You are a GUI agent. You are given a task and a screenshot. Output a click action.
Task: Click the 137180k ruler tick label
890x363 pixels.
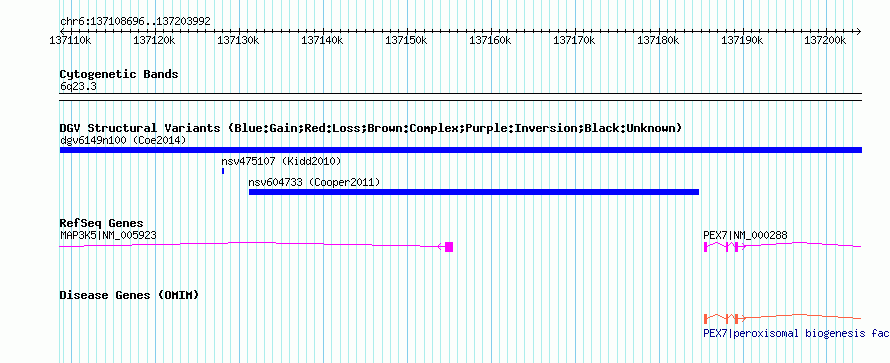tap(658, 41)
